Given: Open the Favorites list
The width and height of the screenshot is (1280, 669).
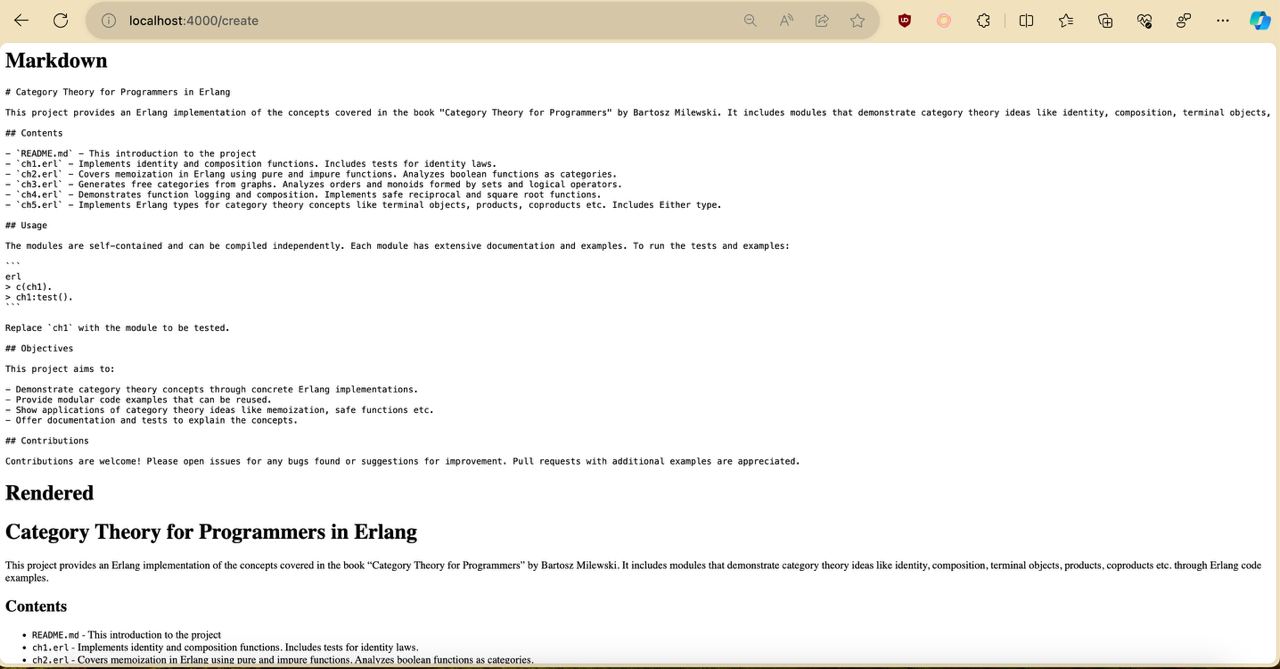Looking at the screenshot, I should [x=1066, y=20].
